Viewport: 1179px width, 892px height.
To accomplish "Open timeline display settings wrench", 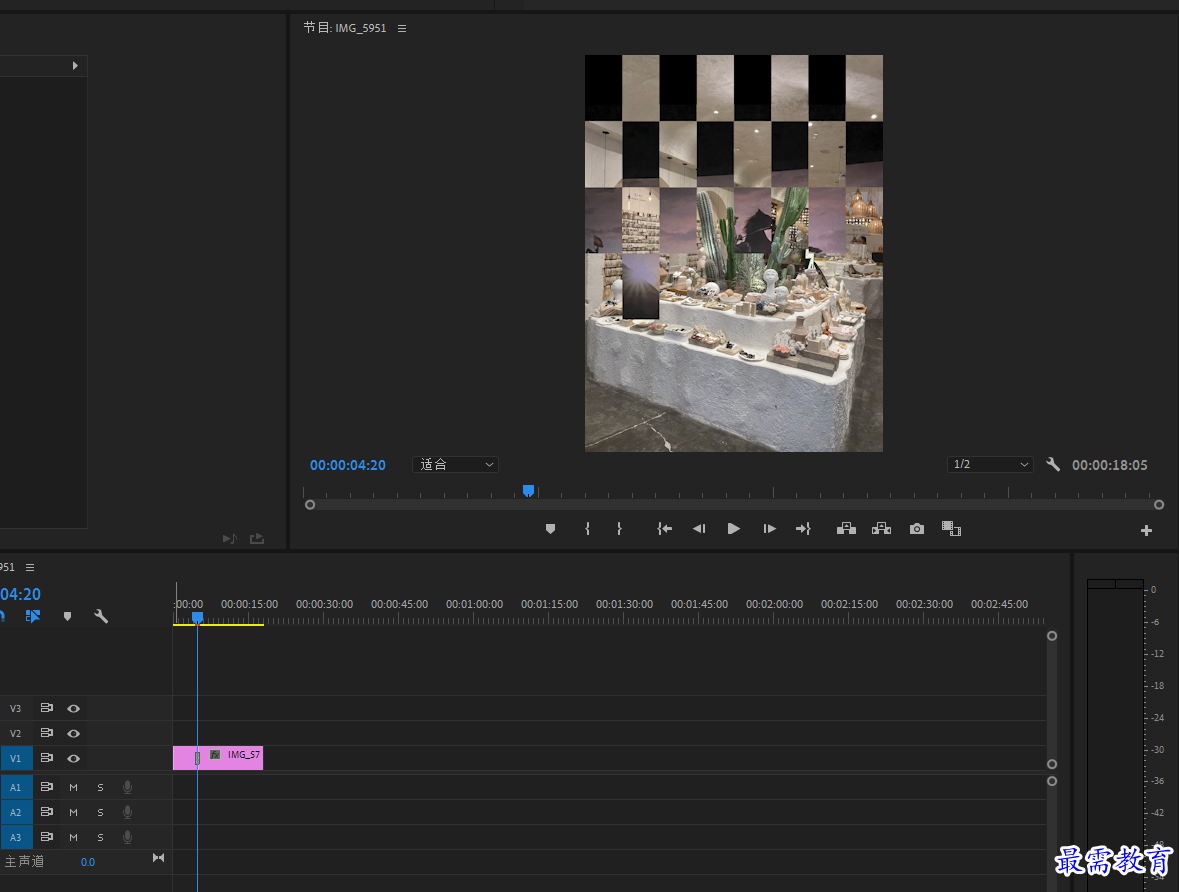I will coord(101,616).
